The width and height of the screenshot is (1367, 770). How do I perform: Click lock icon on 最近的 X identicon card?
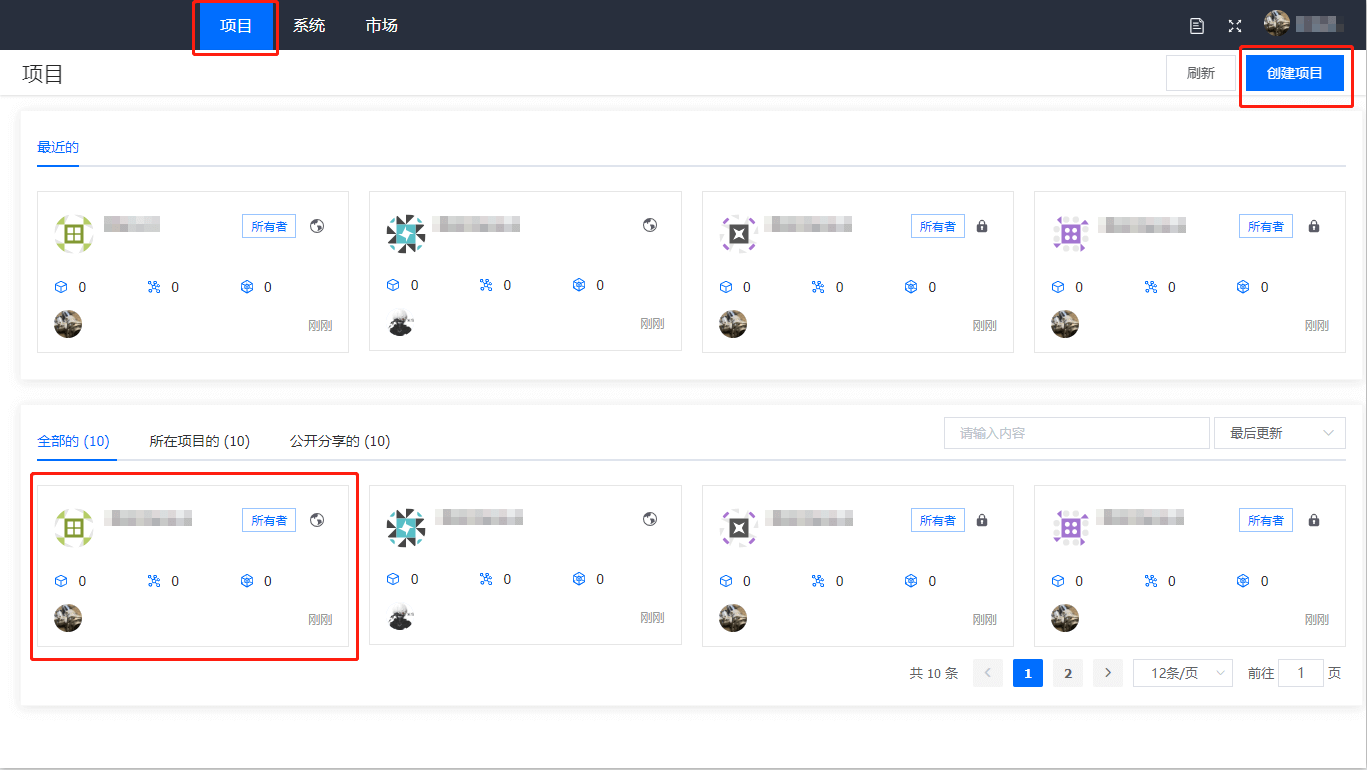(x=982, y=227)
